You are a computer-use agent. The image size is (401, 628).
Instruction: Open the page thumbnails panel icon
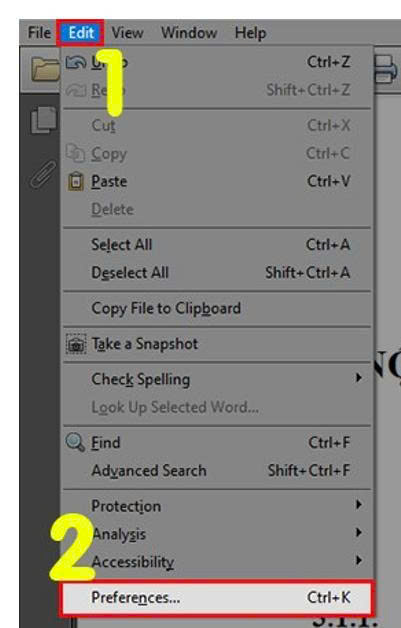[x=43, y=119]
